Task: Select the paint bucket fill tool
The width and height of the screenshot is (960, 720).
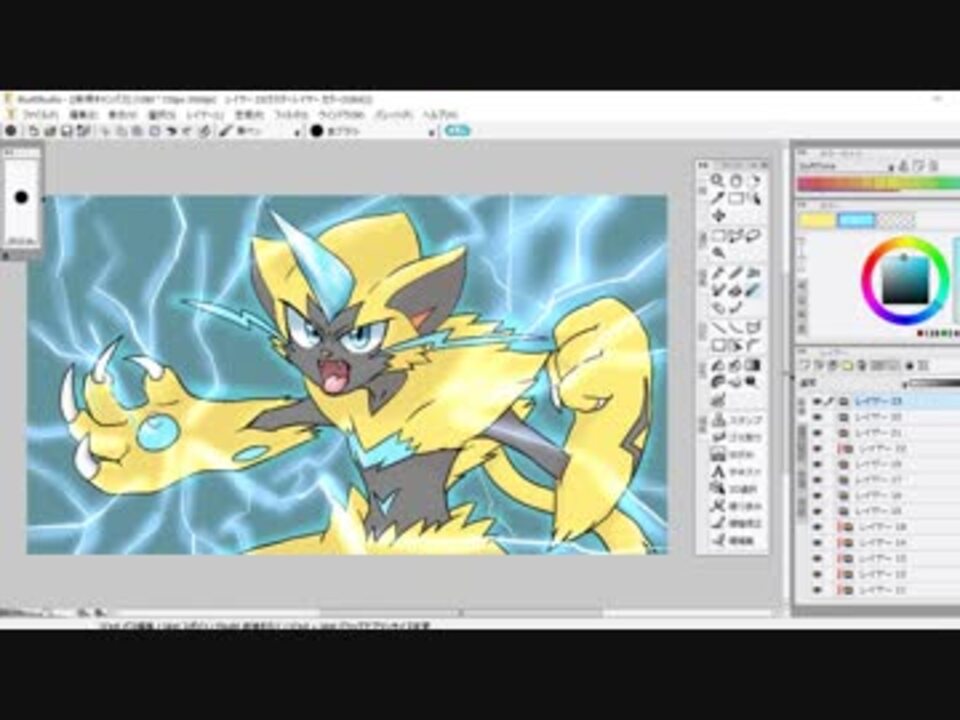Action: [718, 366]
